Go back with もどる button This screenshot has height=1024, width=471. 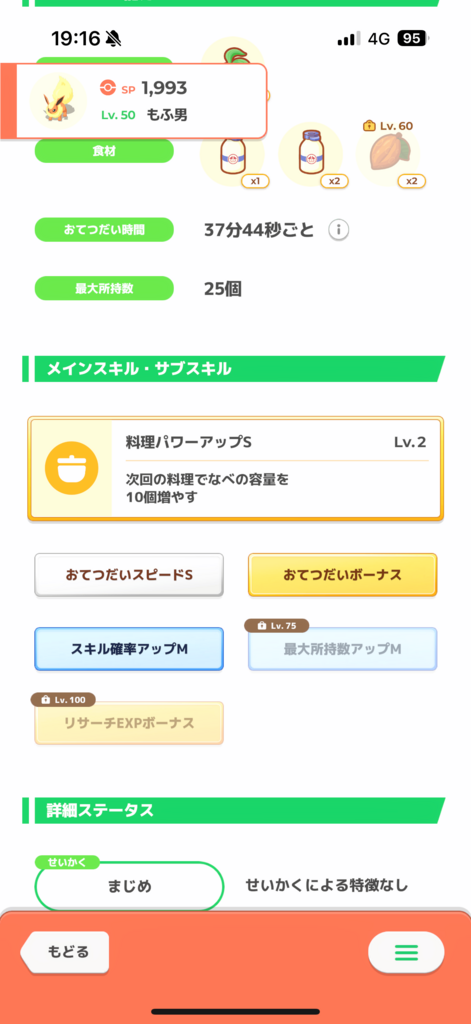tap(65, 952)
